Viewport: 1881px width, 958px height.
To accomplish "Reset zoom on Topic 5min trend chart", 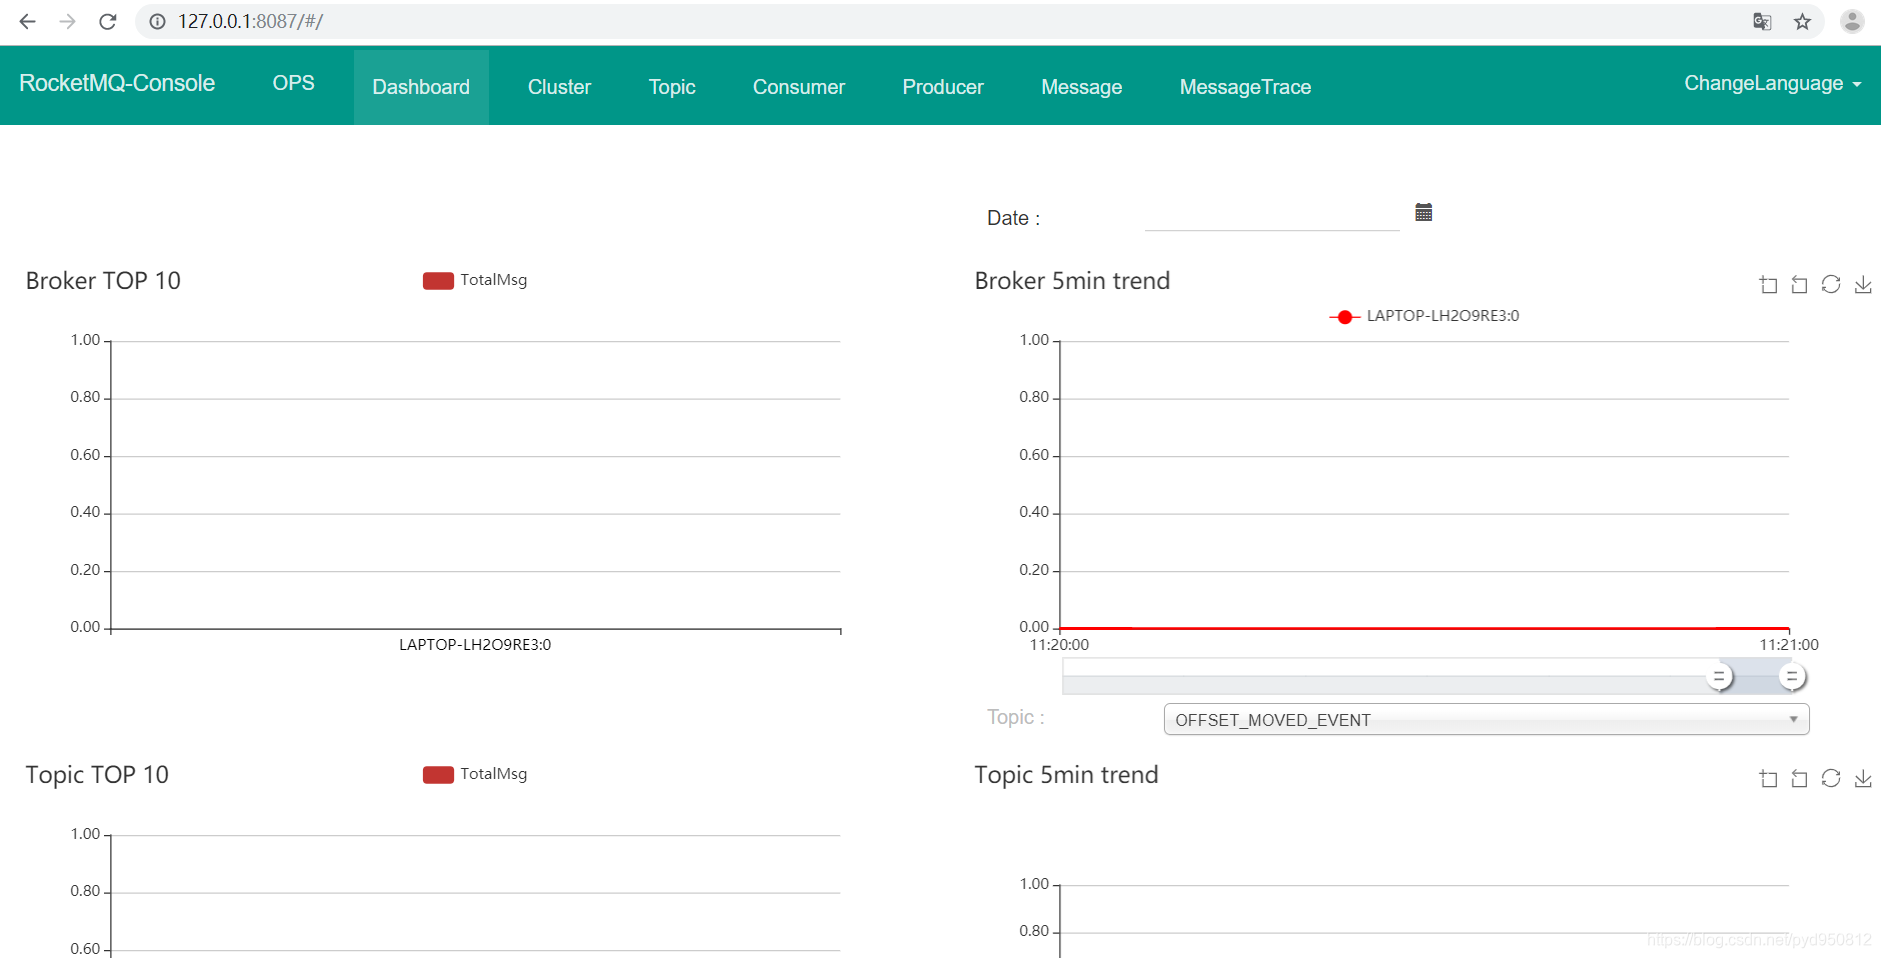I will click(1799, 779).
